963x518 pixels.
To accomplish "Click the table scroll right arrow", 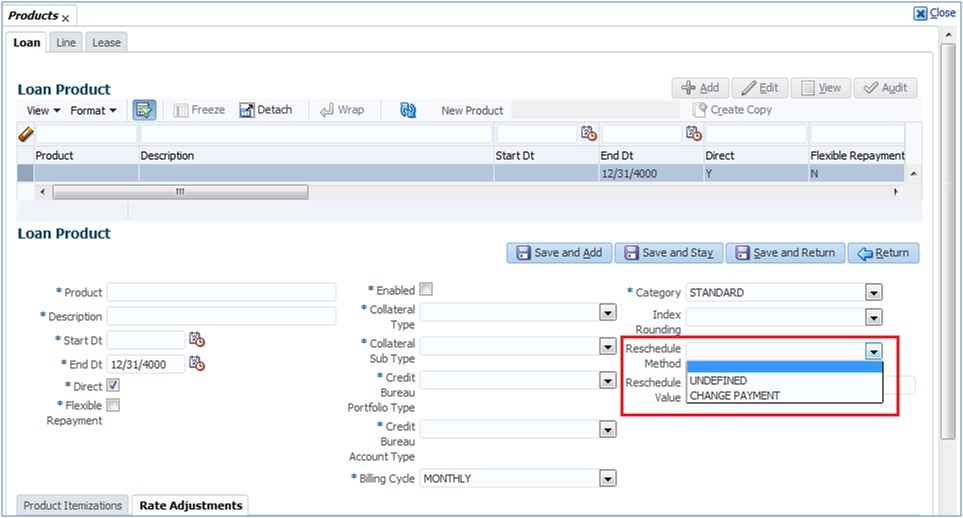I will (x=896, y=192).
